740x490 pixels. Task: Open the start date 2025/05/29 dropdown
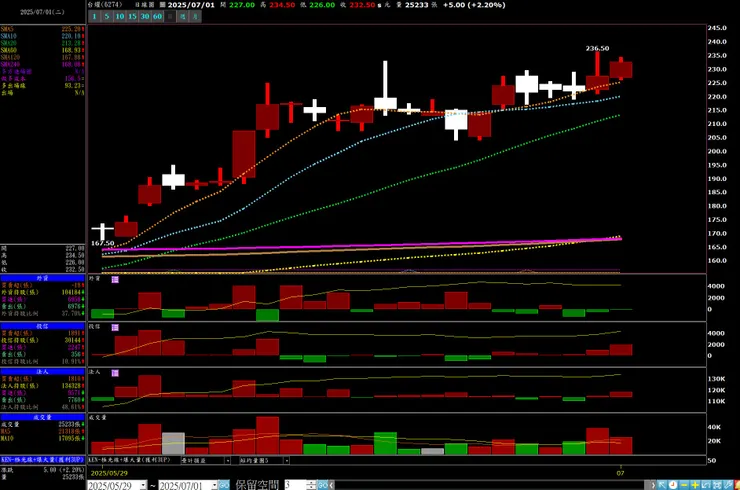point(143,485)
